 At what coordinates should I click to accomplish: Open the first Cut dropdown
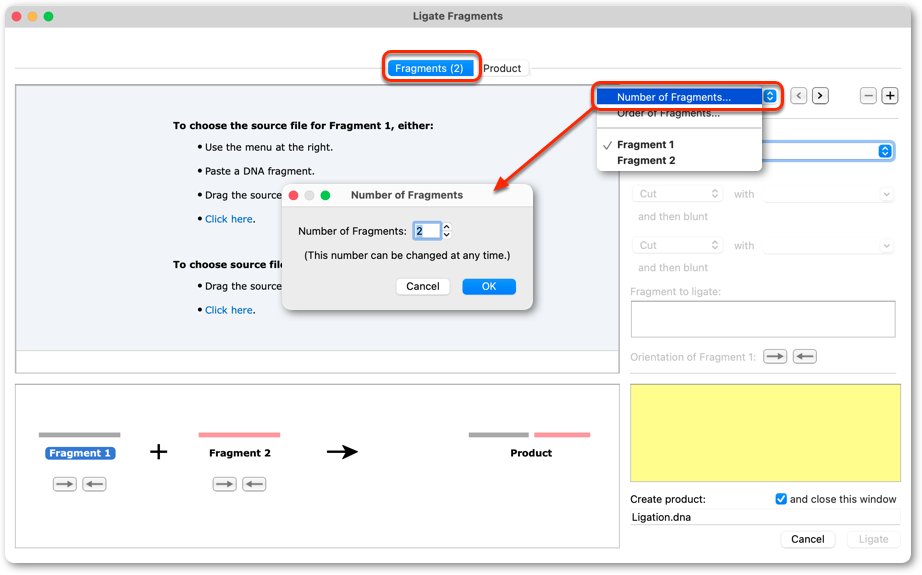677,194
